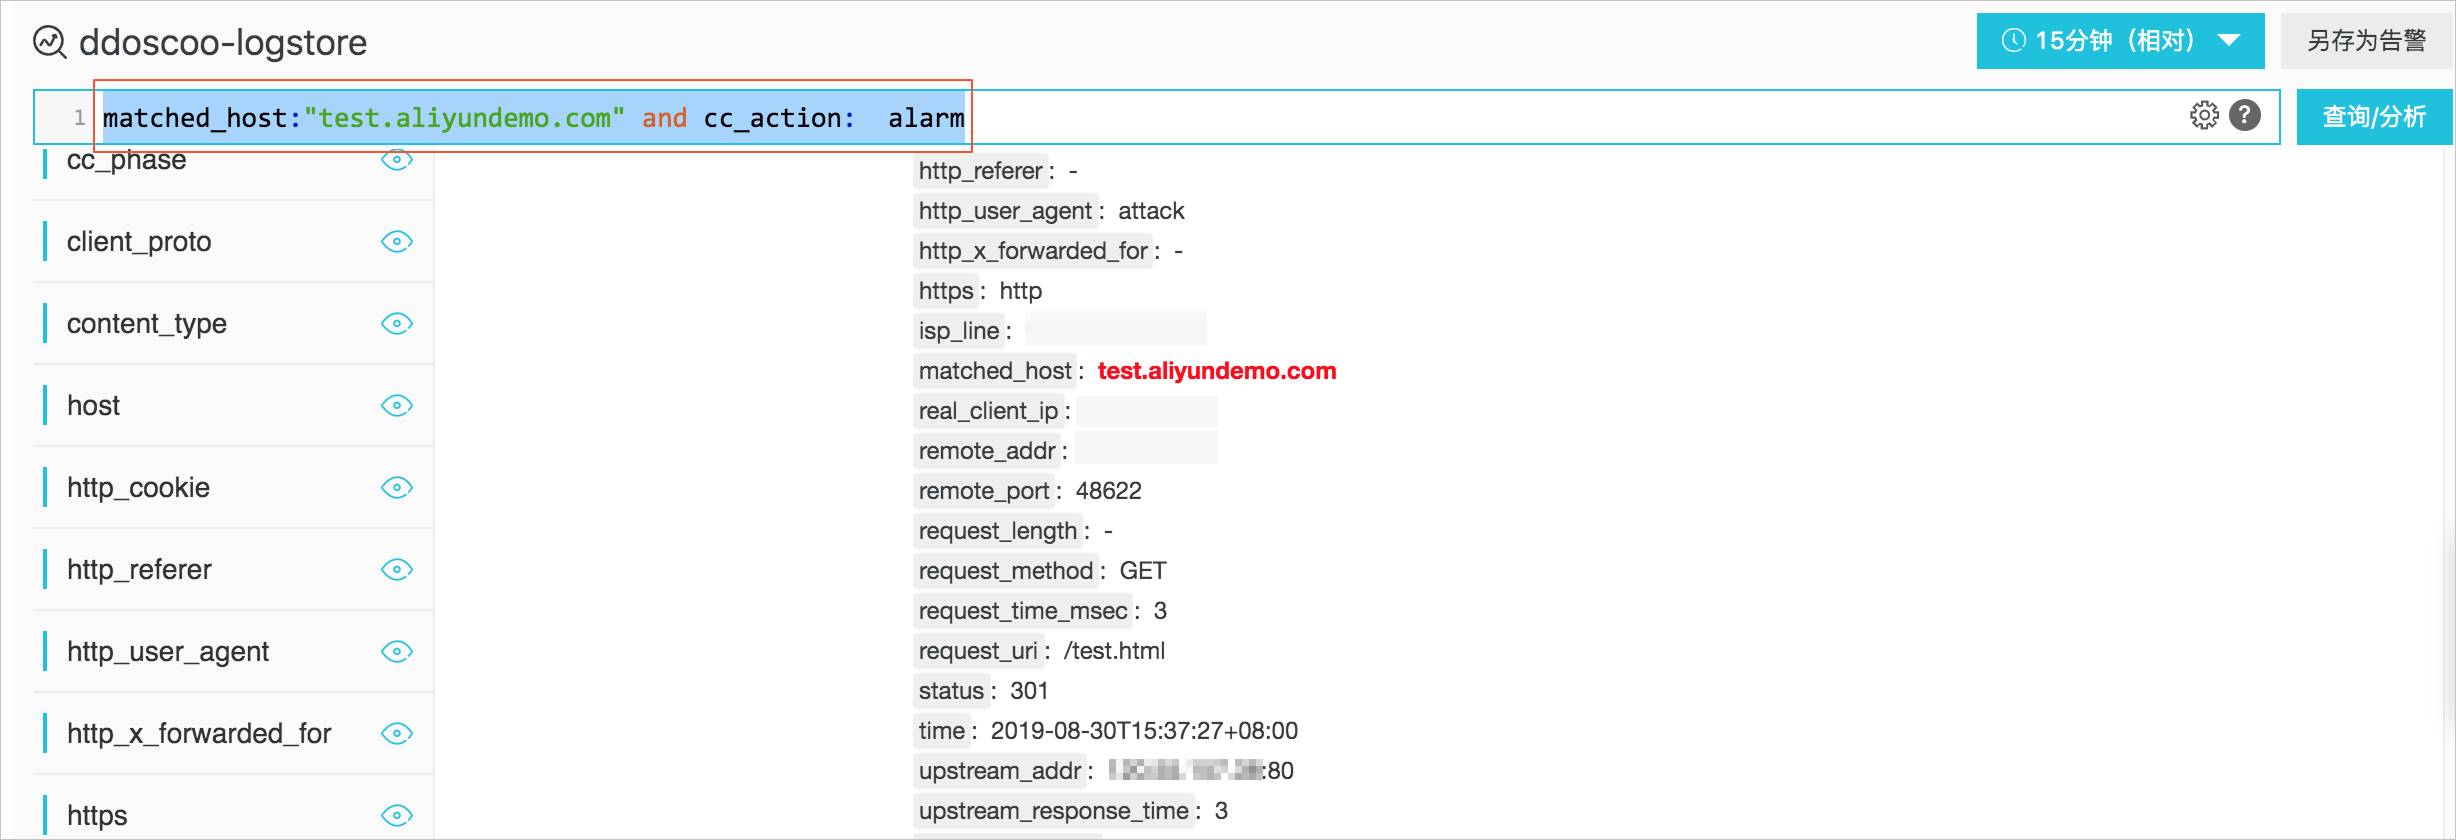Toggle eye icon for https field
Viewport: 2456px width, 840px height.
[397, 816]
